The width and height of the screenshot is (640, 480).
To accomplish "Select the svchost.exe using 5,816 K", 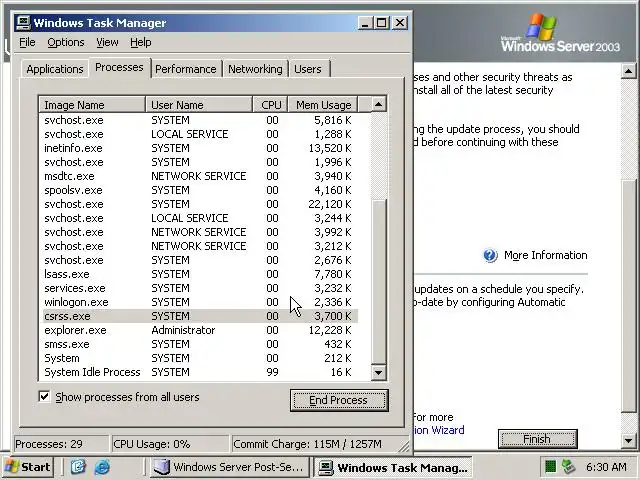I will point(200,120).
